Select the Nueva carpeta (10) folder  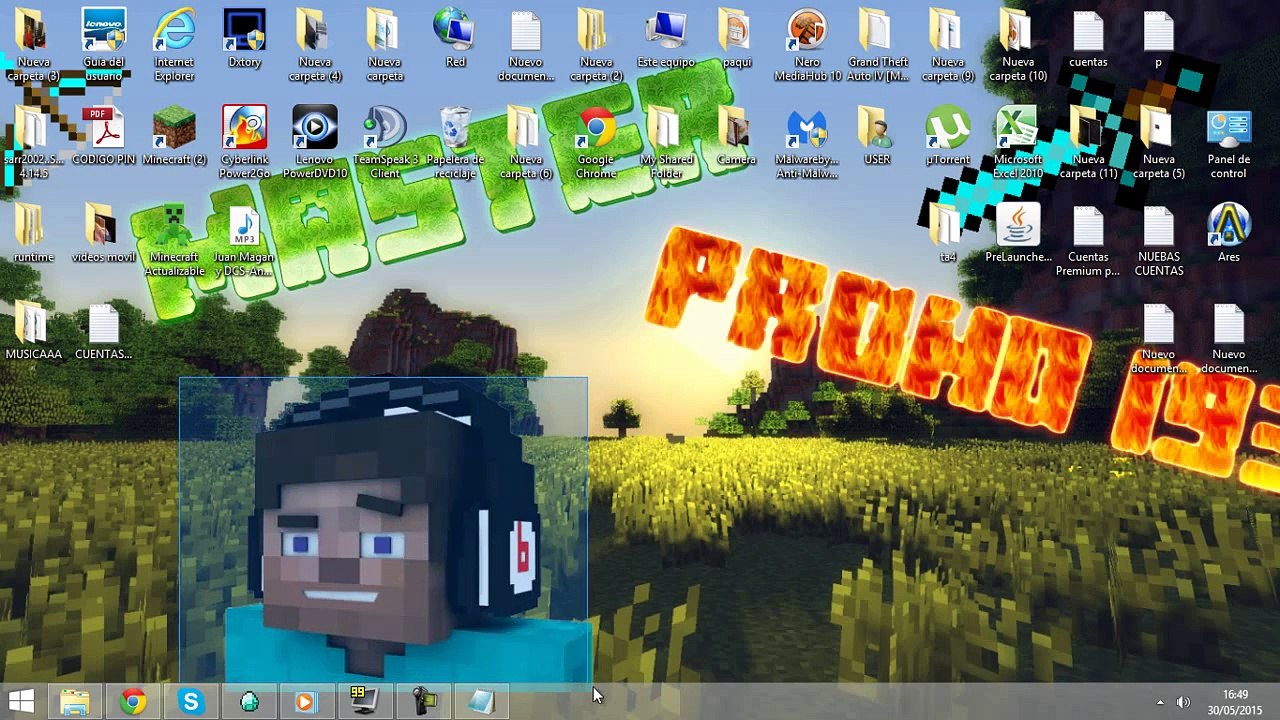click(1018, 45)
